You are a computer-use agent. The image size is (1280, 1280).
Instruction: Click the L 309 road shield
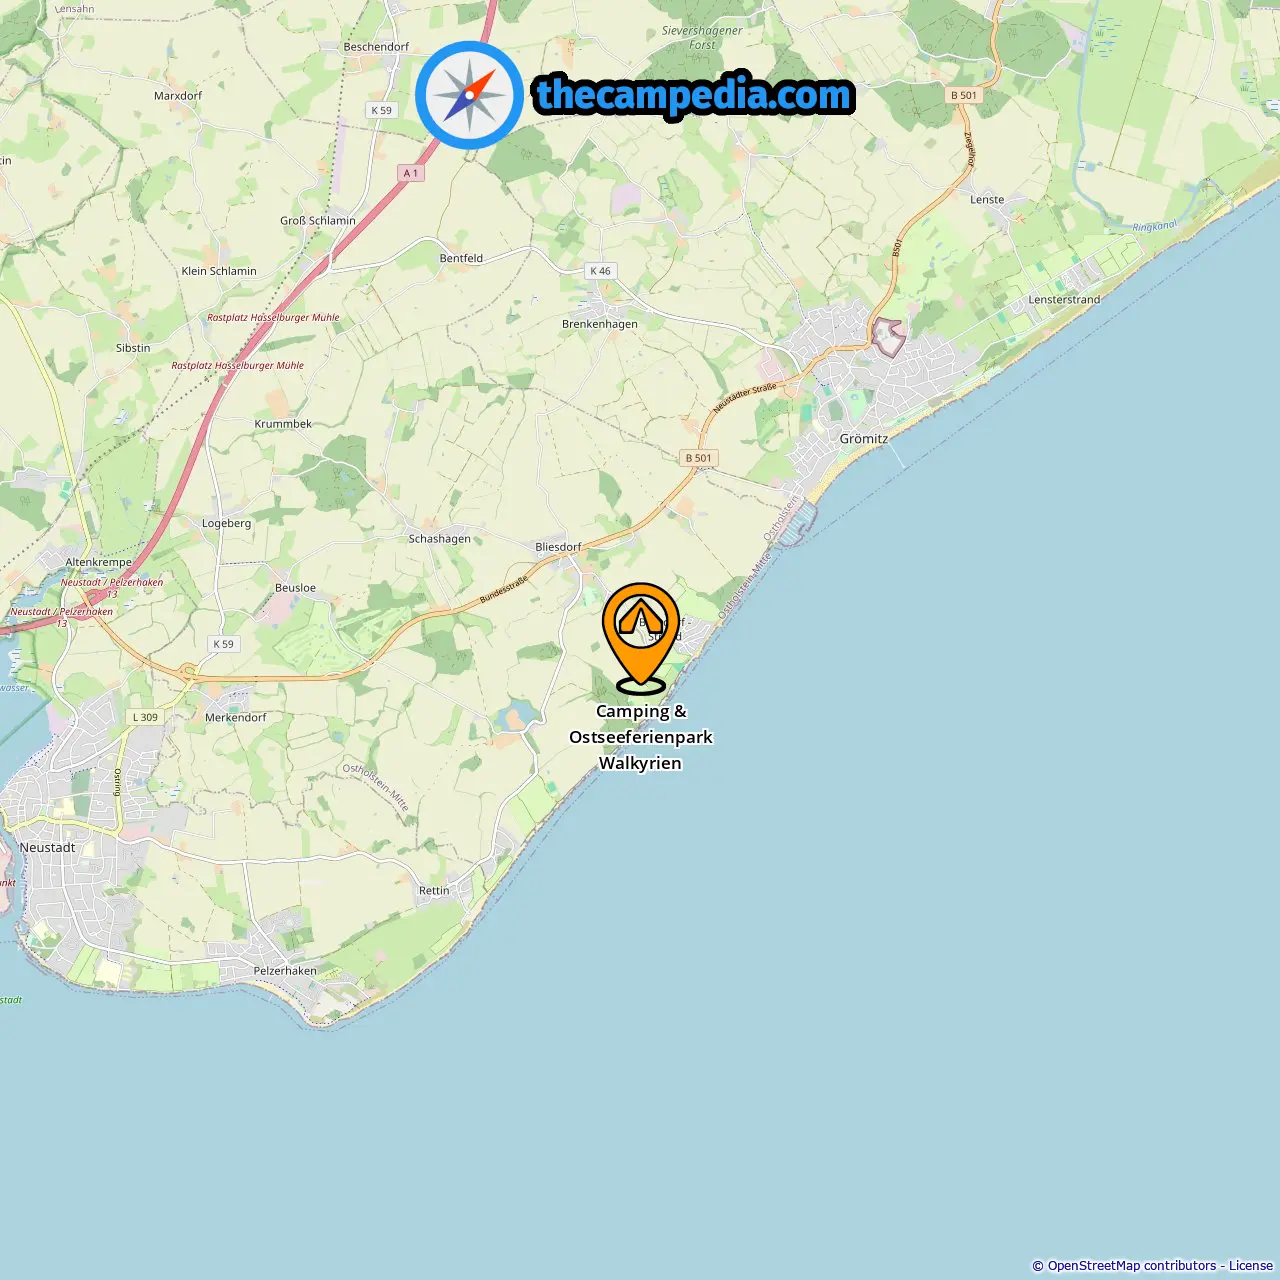pos(145,717)
